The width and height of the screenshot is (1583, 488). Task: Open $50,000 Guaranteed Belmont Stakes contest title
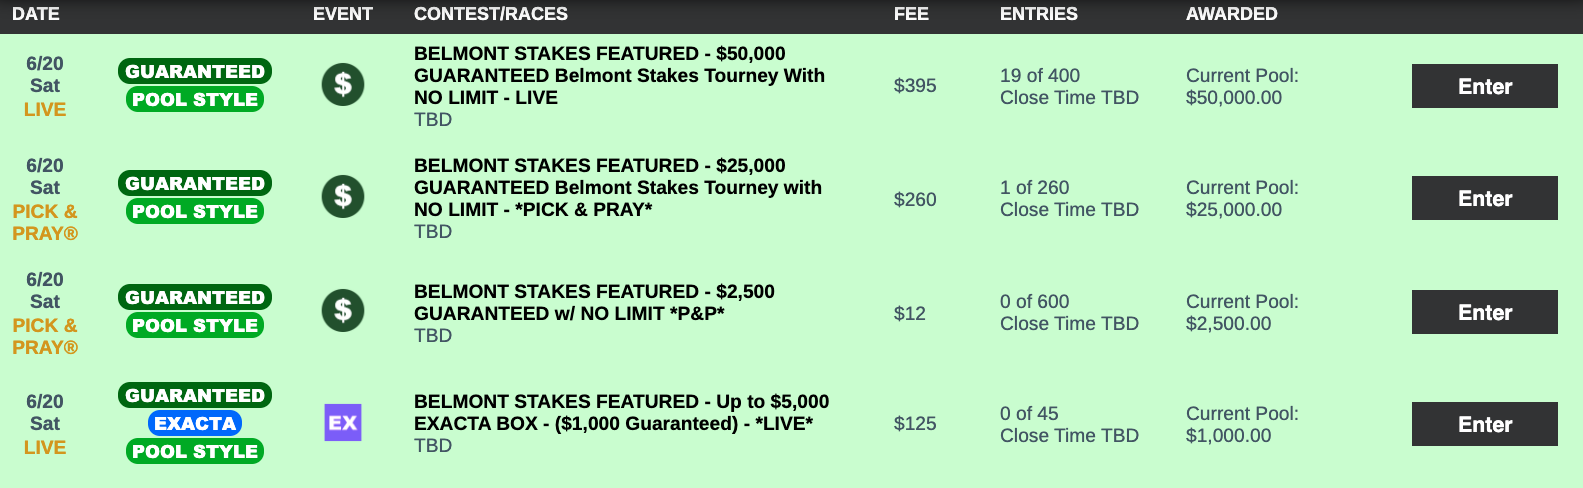pyautogui.click(x=619, y=75)
